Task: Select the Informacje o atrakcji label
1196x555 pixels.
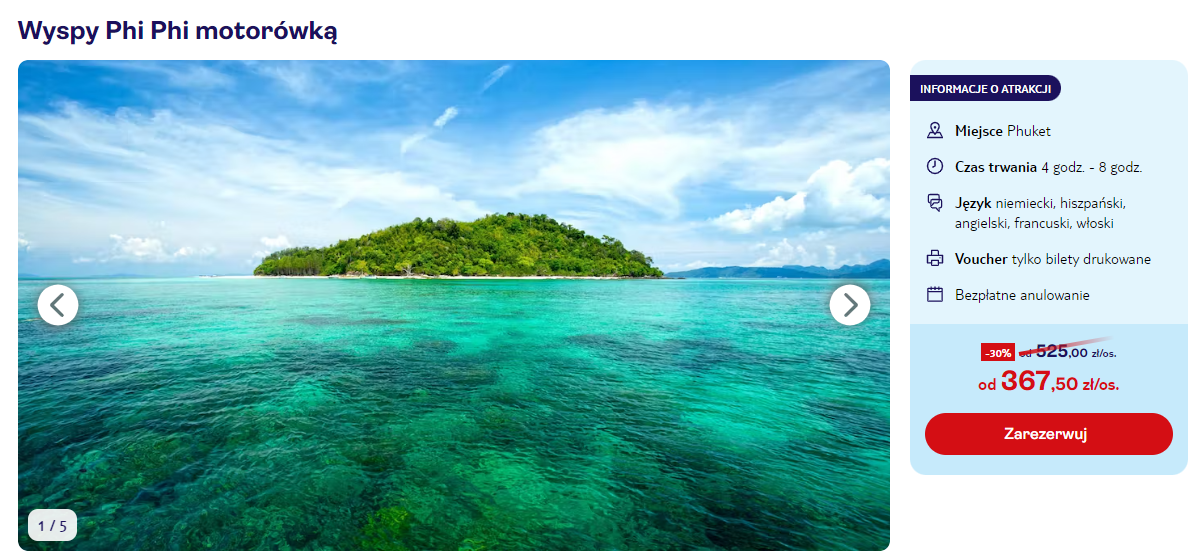Action: click(985, 88)
